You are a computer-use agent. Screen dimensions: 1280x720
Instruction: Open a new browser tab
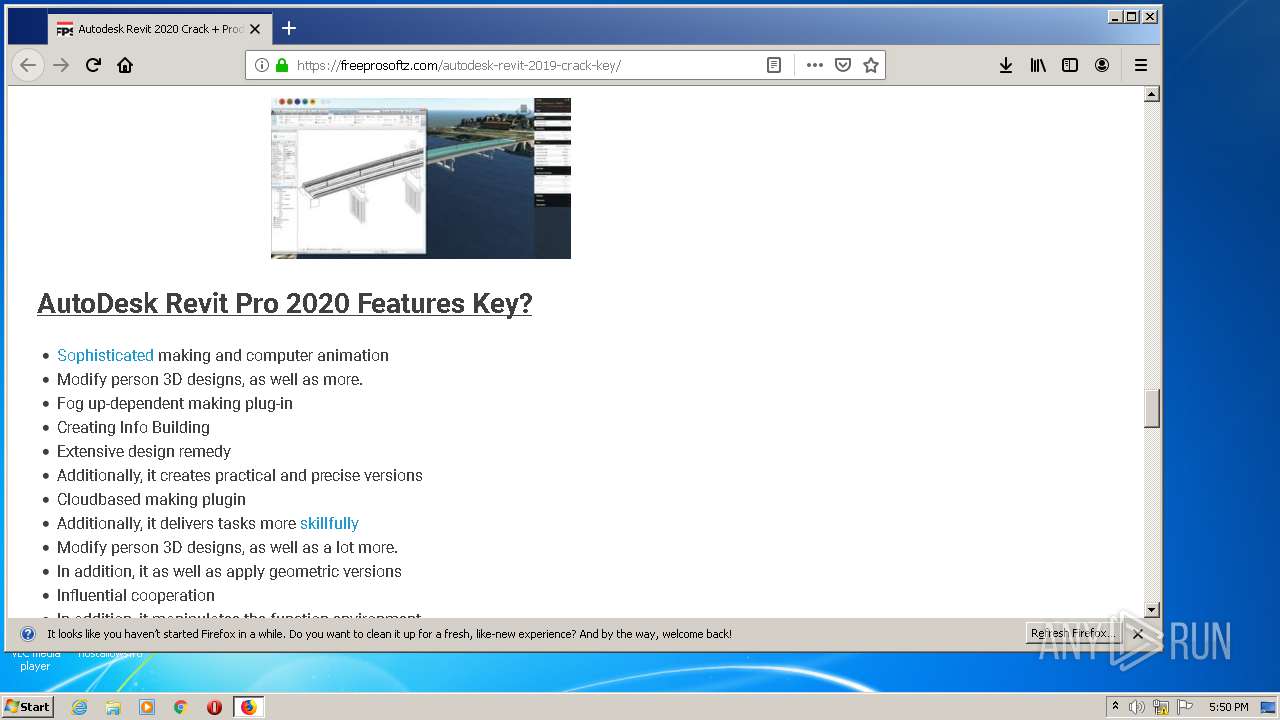click(289, 28)
